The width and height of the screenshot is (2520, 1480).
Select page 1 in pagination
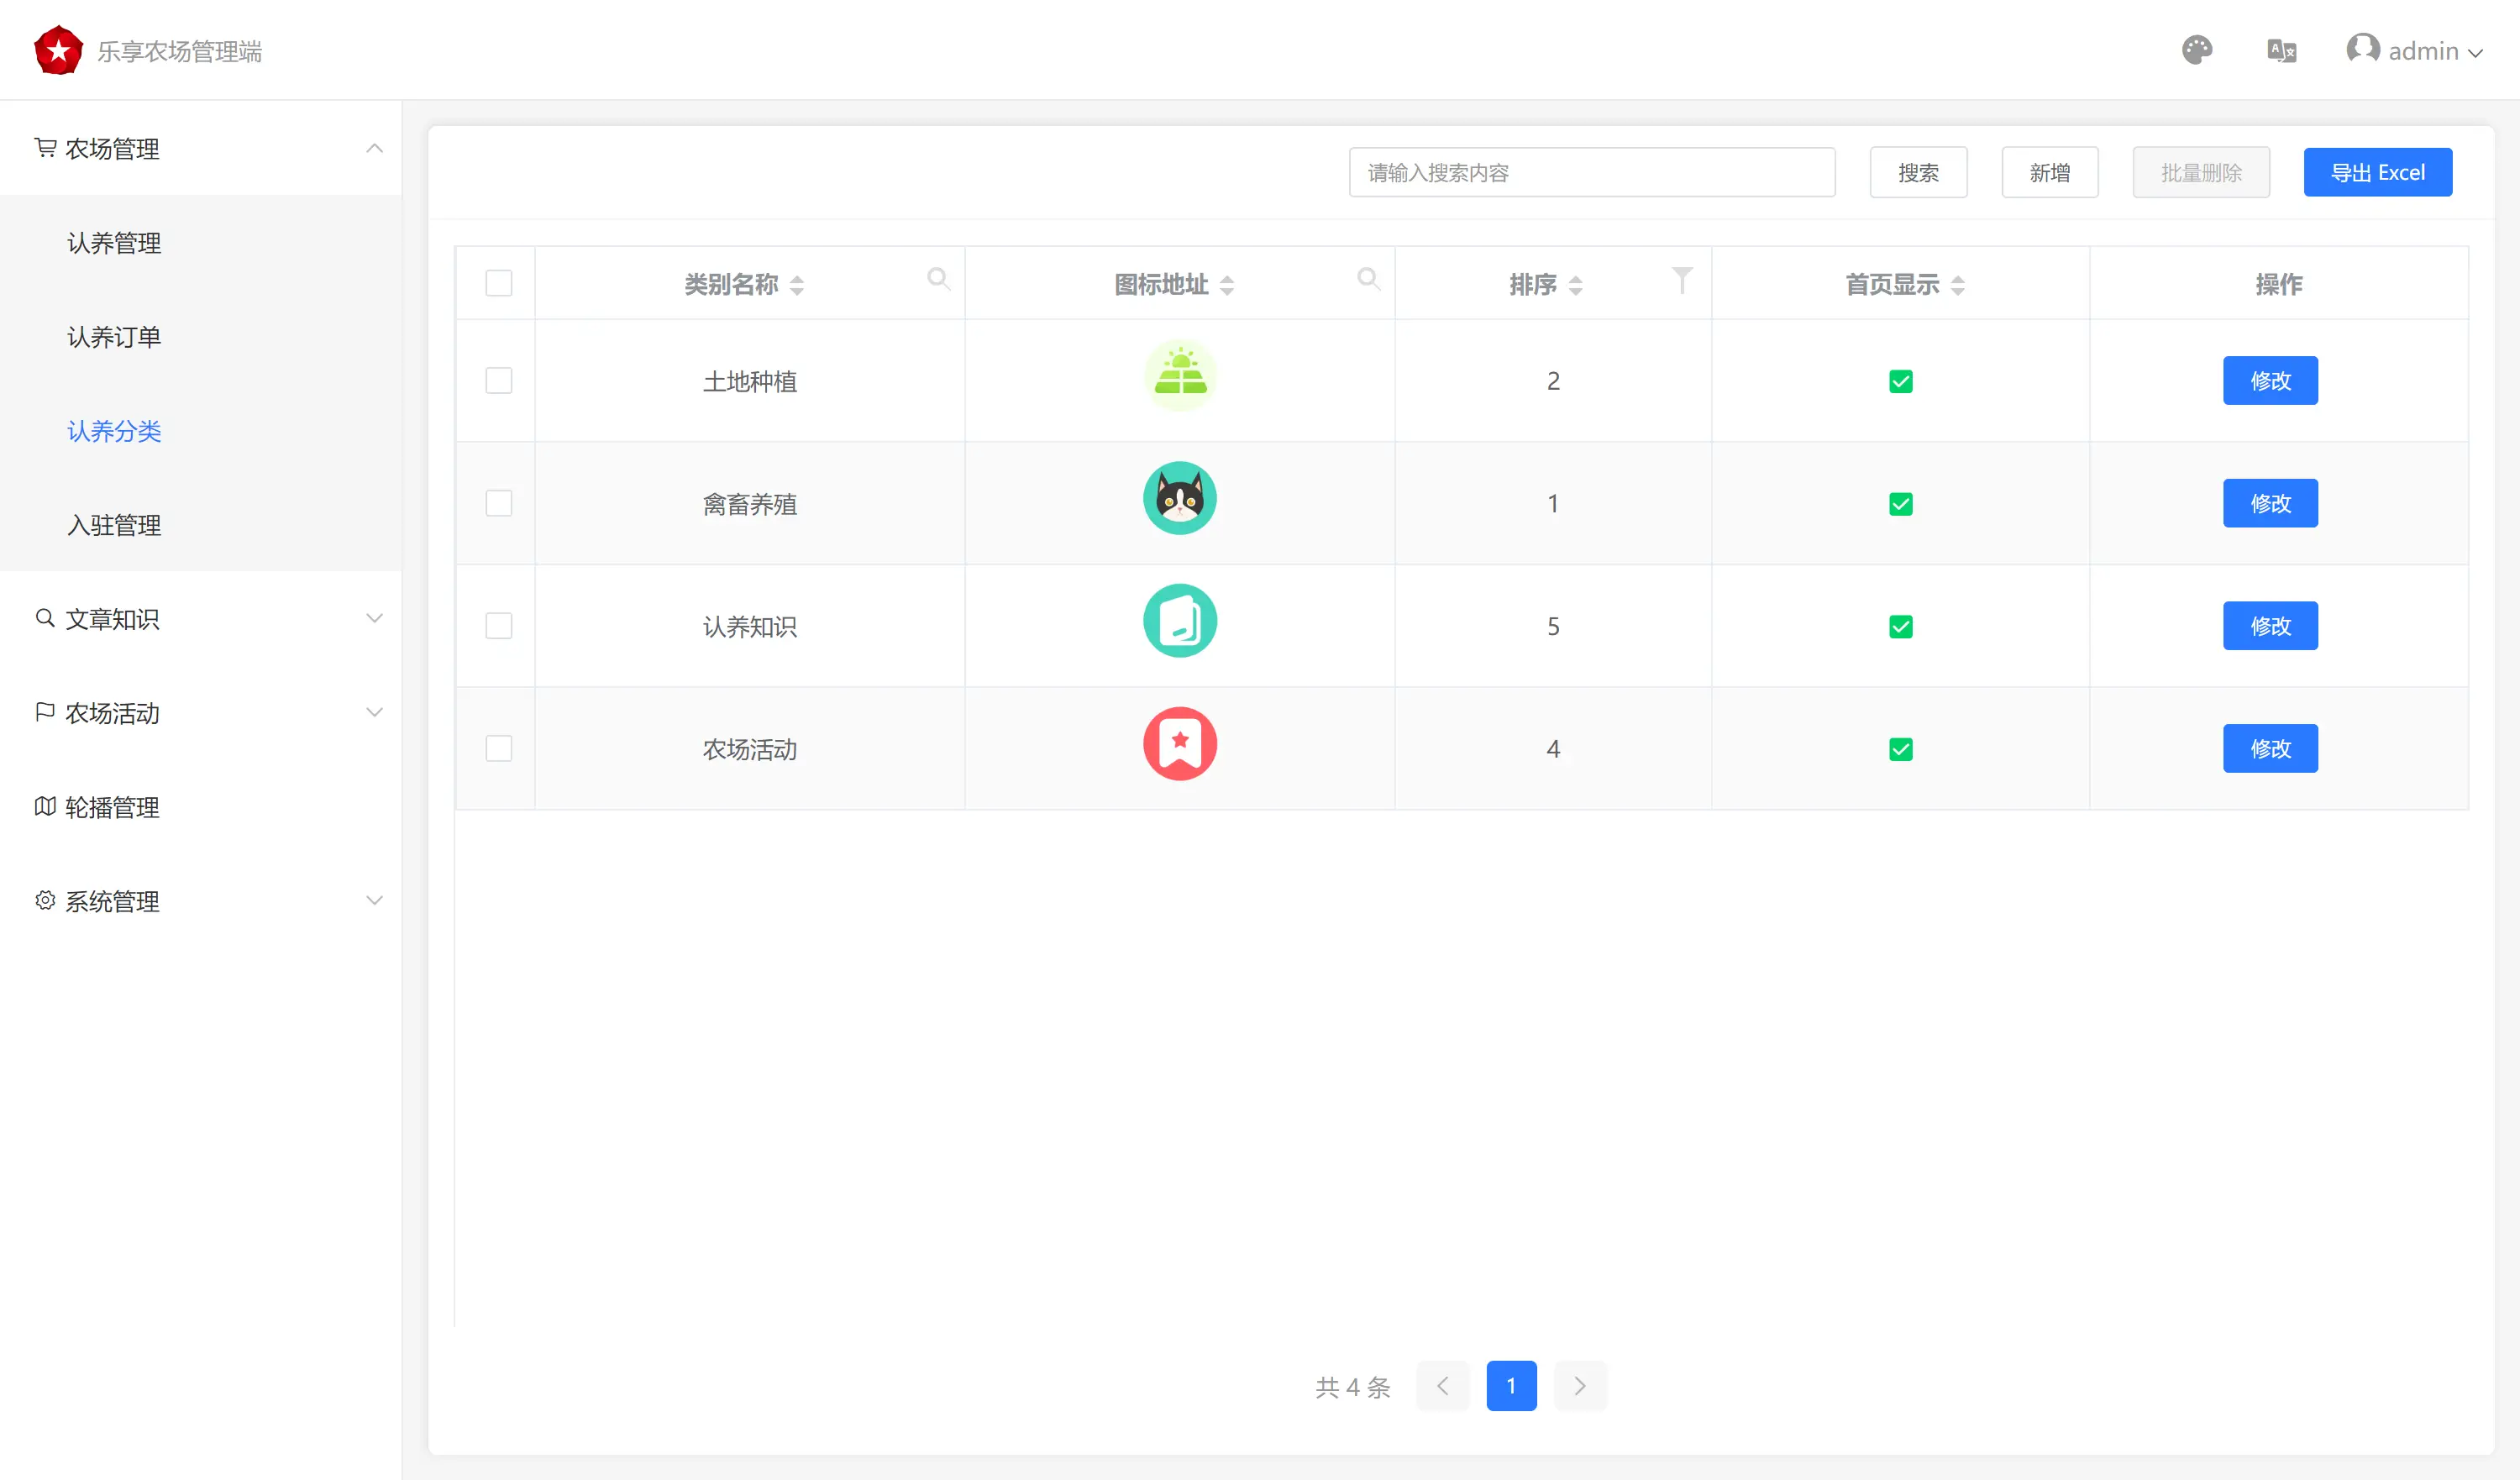[1511, 1386]
